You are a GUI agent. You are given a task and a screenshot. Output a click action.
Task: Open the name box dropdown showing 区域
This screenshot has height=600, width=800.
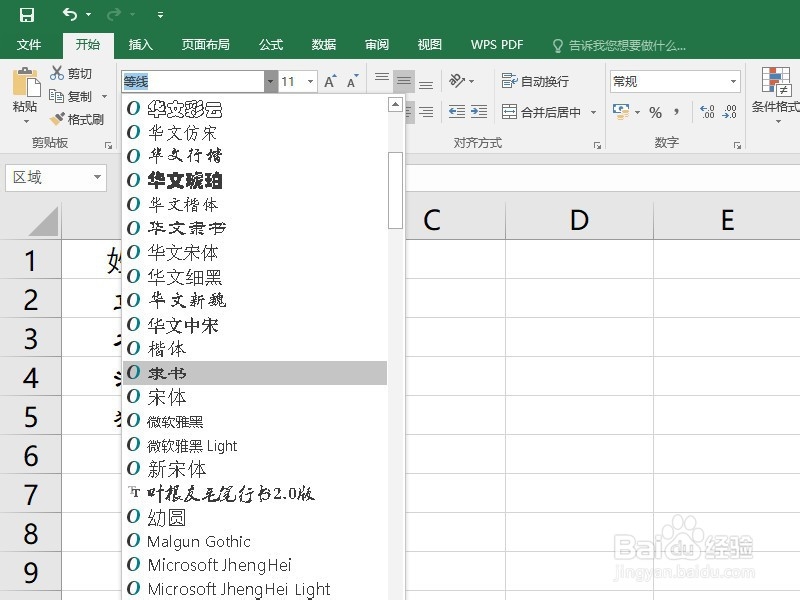tap(97, 177)
